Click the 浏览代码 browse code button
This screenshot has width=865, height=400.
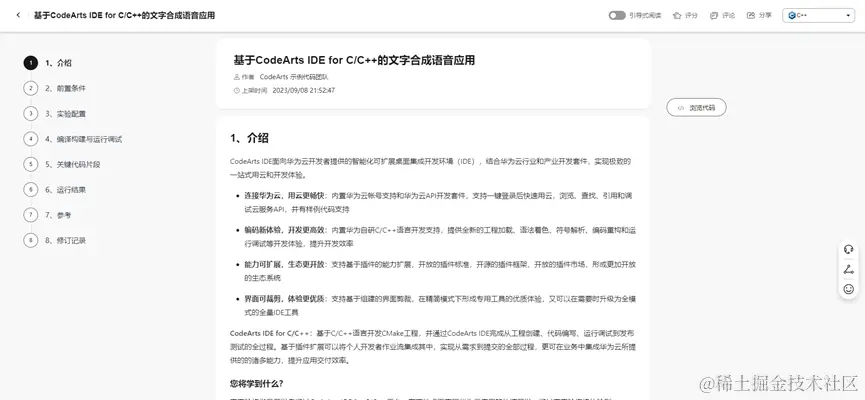[x=696, y=108]
